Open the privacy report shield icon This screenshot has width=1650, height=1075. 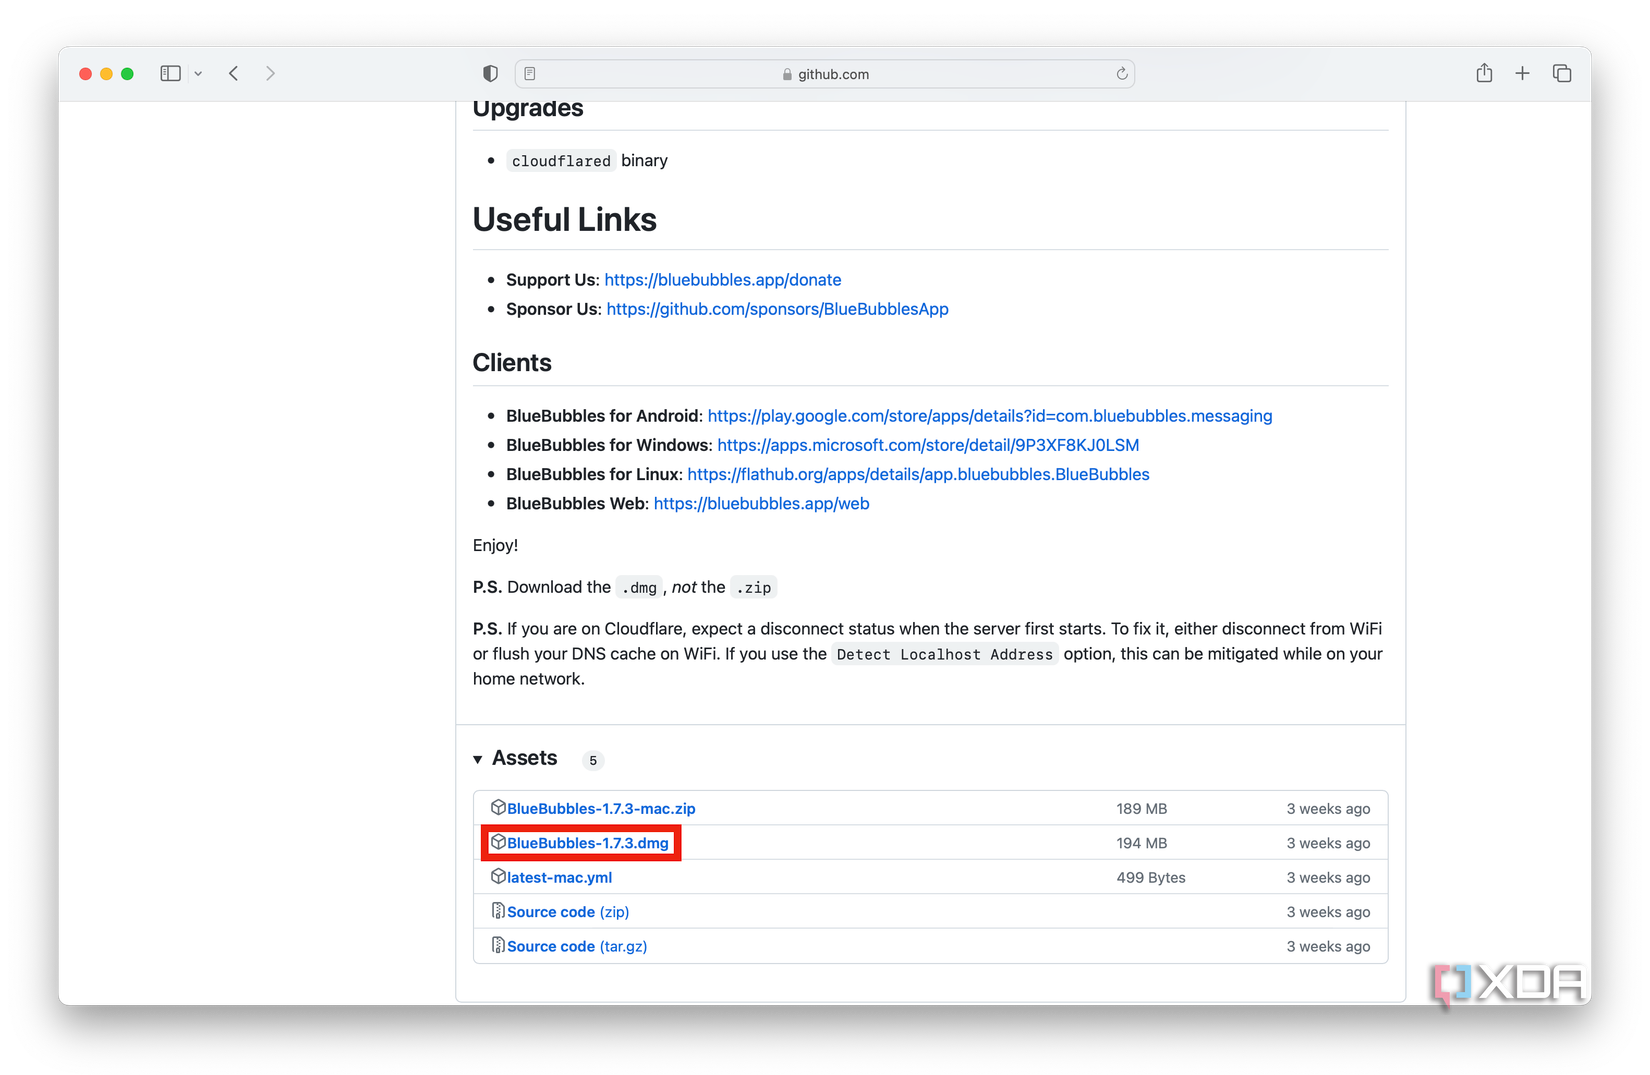click(x=490, y=74)
